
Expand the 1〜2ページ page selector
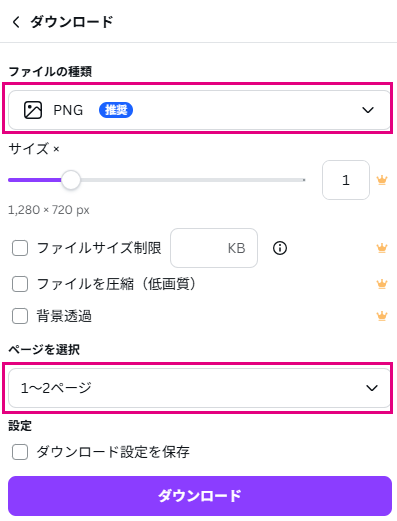199,388
